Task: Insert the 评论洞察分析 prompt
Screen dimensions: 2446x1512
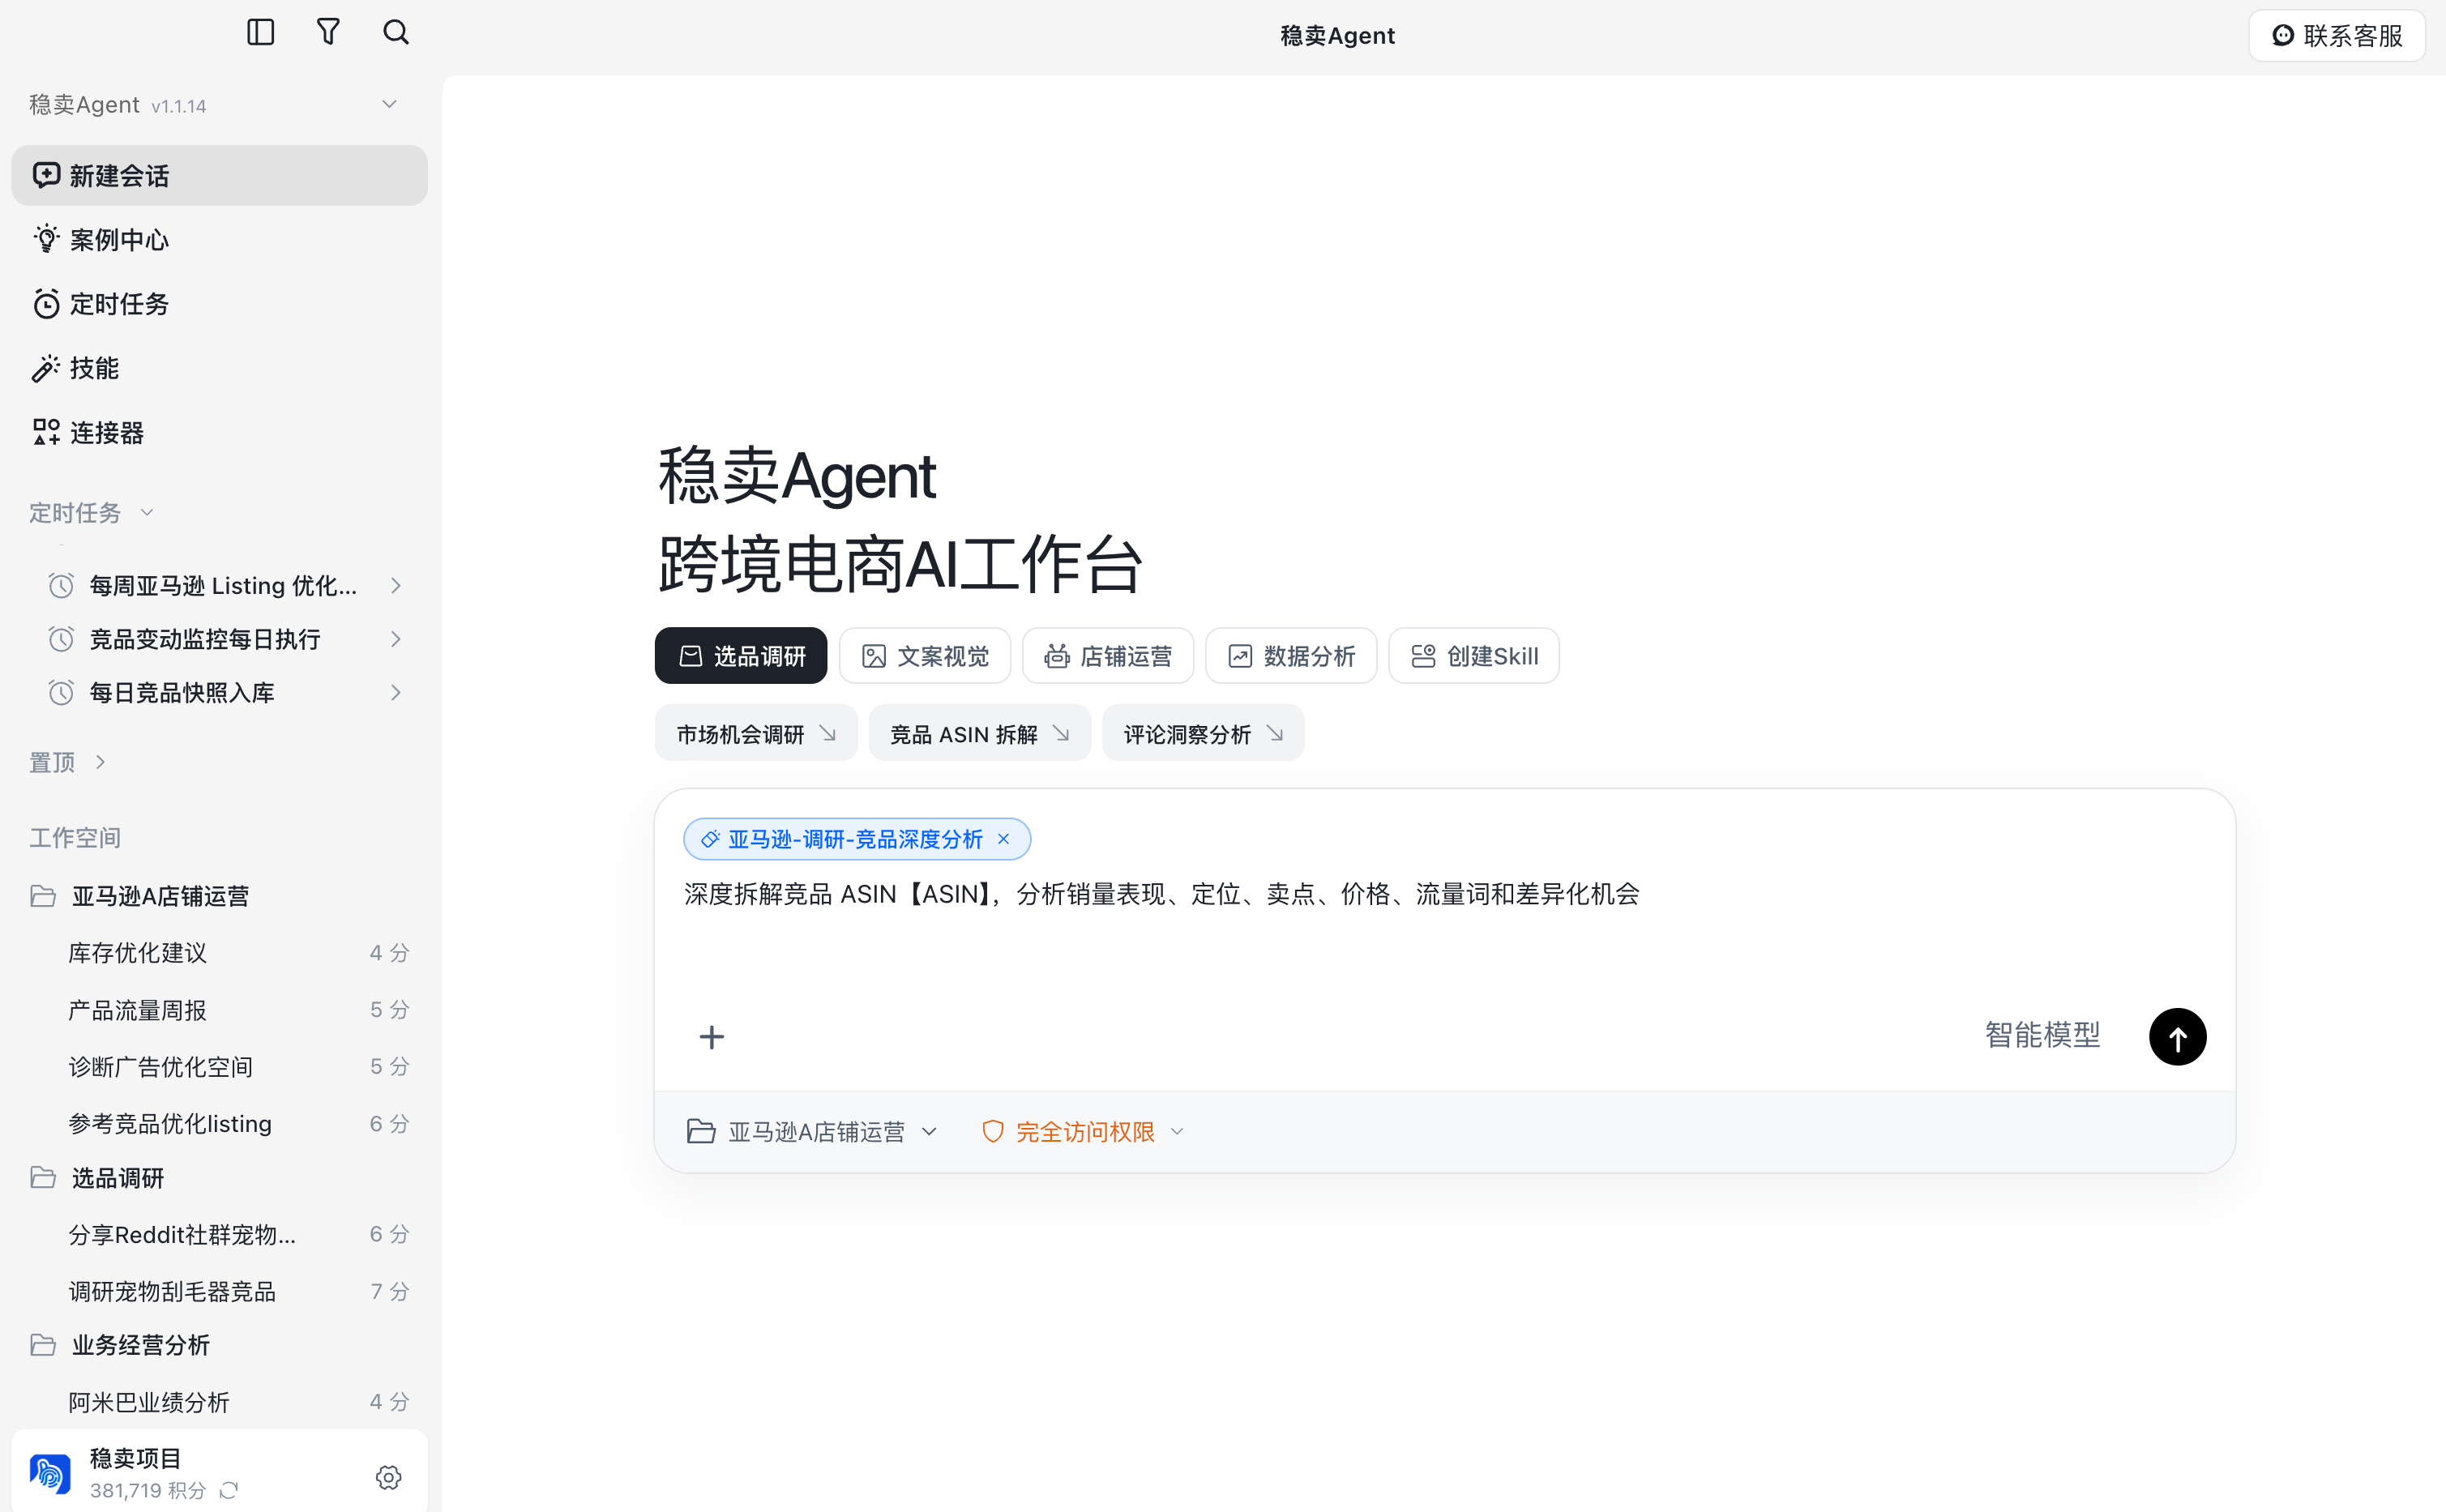Action: click(1203, 734)
